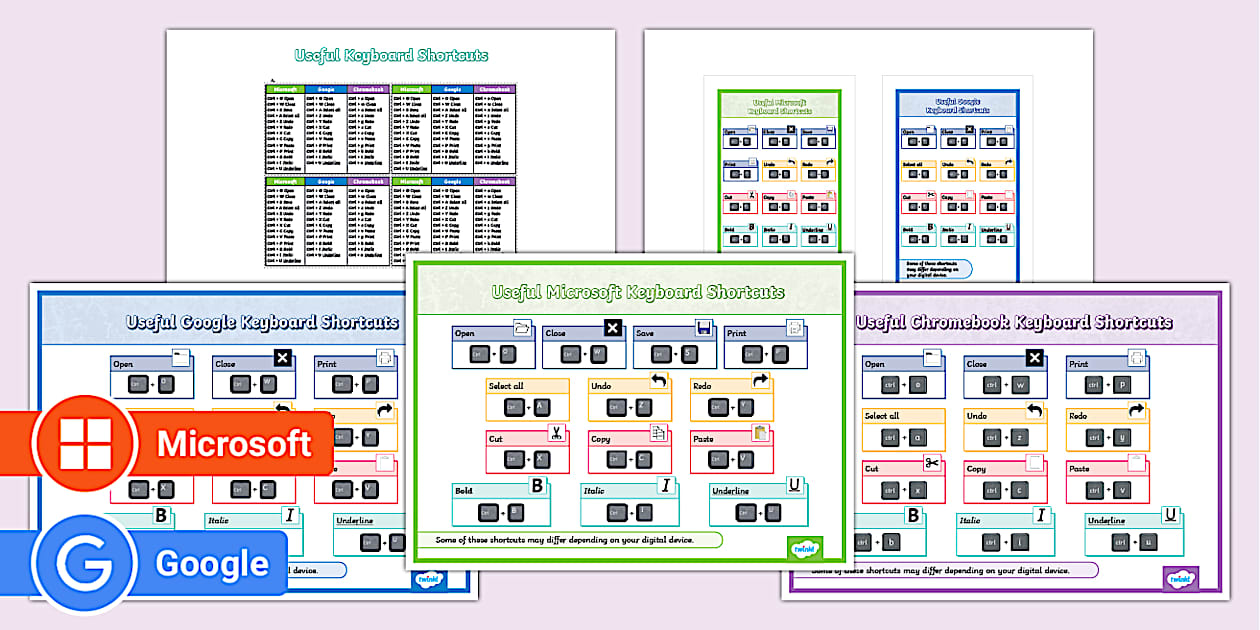Click the Useful Chromebook Keyboard Shortcuts title
Screen dimensions: 1260x630
pos(1013,322)
